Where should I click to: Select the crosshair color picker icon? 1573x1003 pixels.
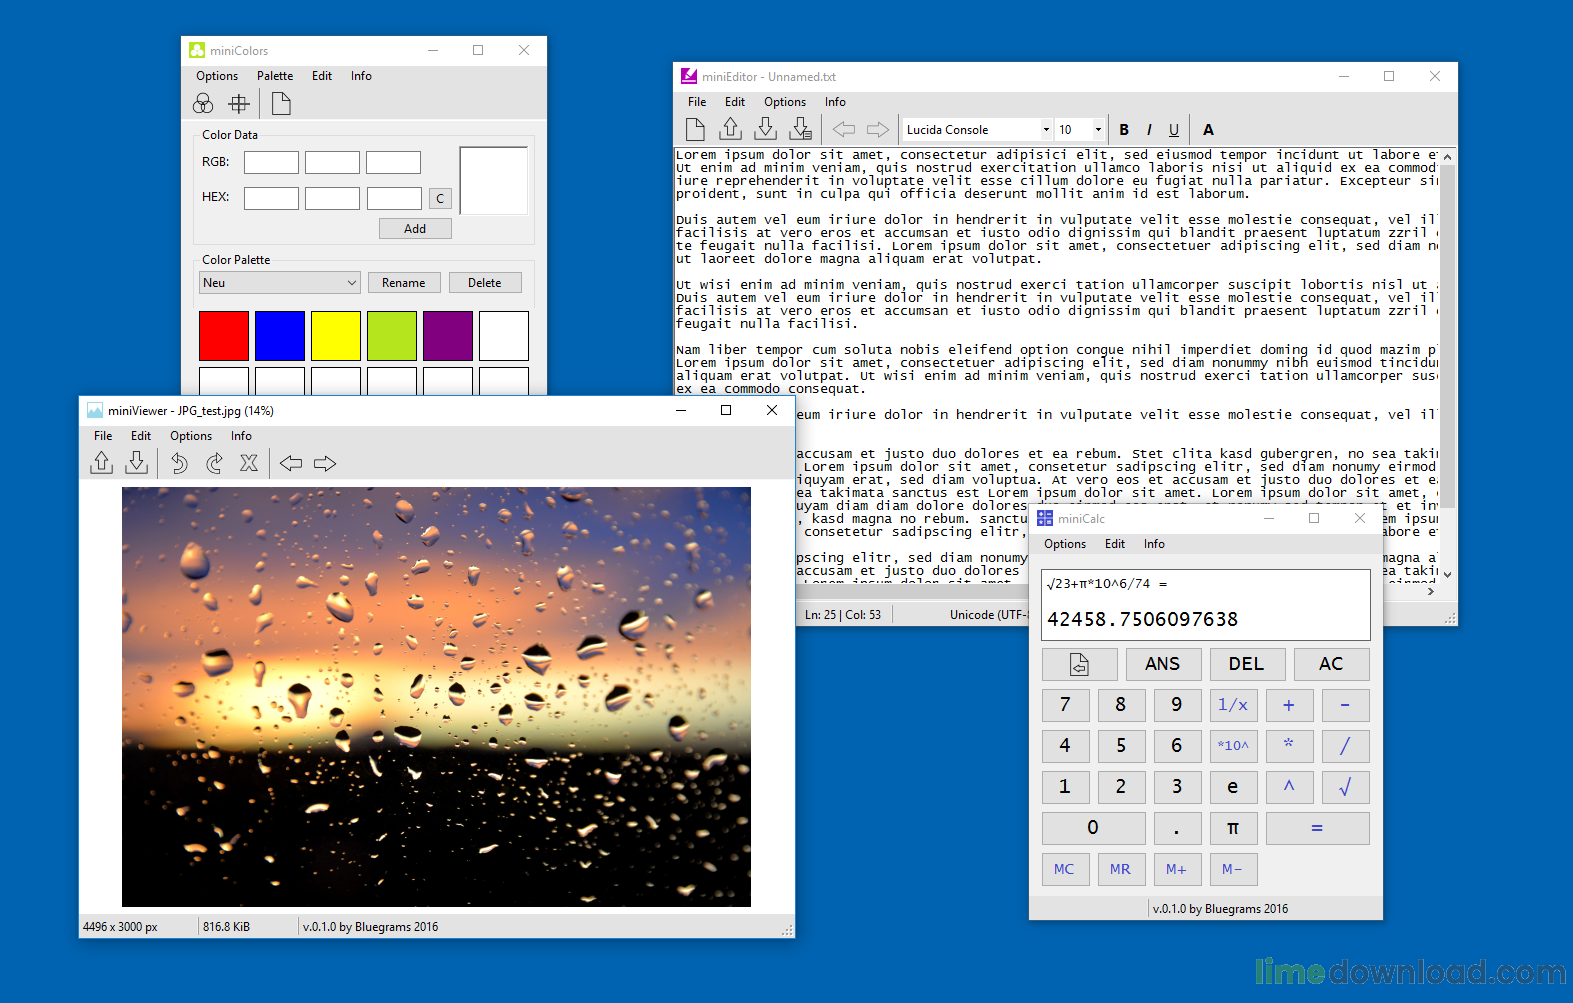pos(239,103)
